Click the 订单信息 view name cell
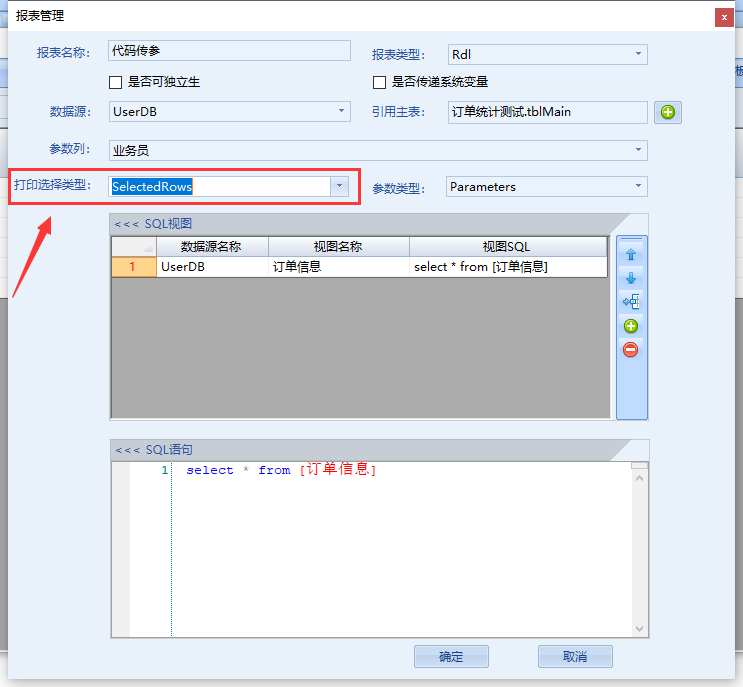Viewport: 743px width, 687px height. (x=339, y=267)
